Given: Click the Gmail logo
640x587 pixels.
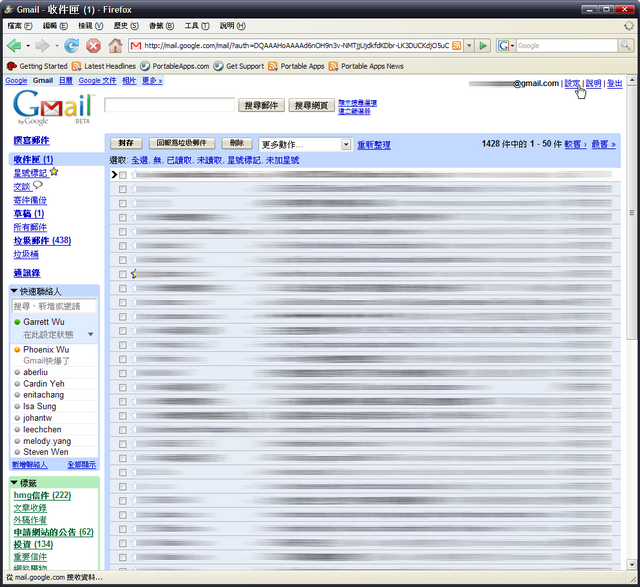Looking at the screenshot, I should pos(53,107).
